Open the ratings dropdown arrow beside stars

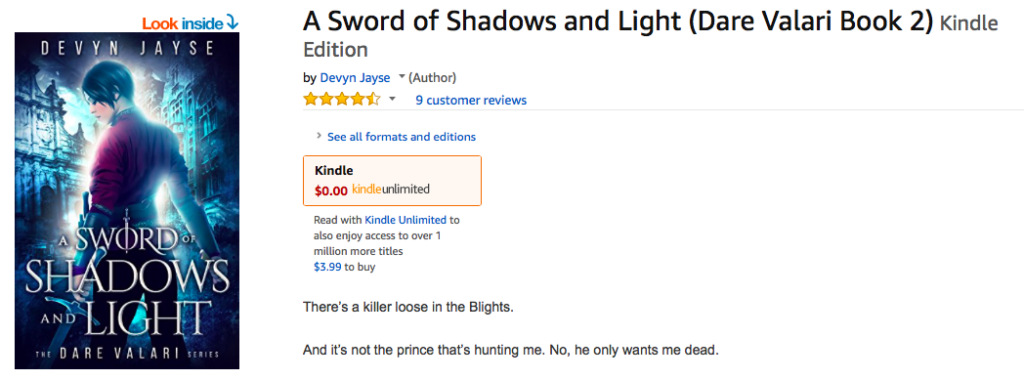392,99
